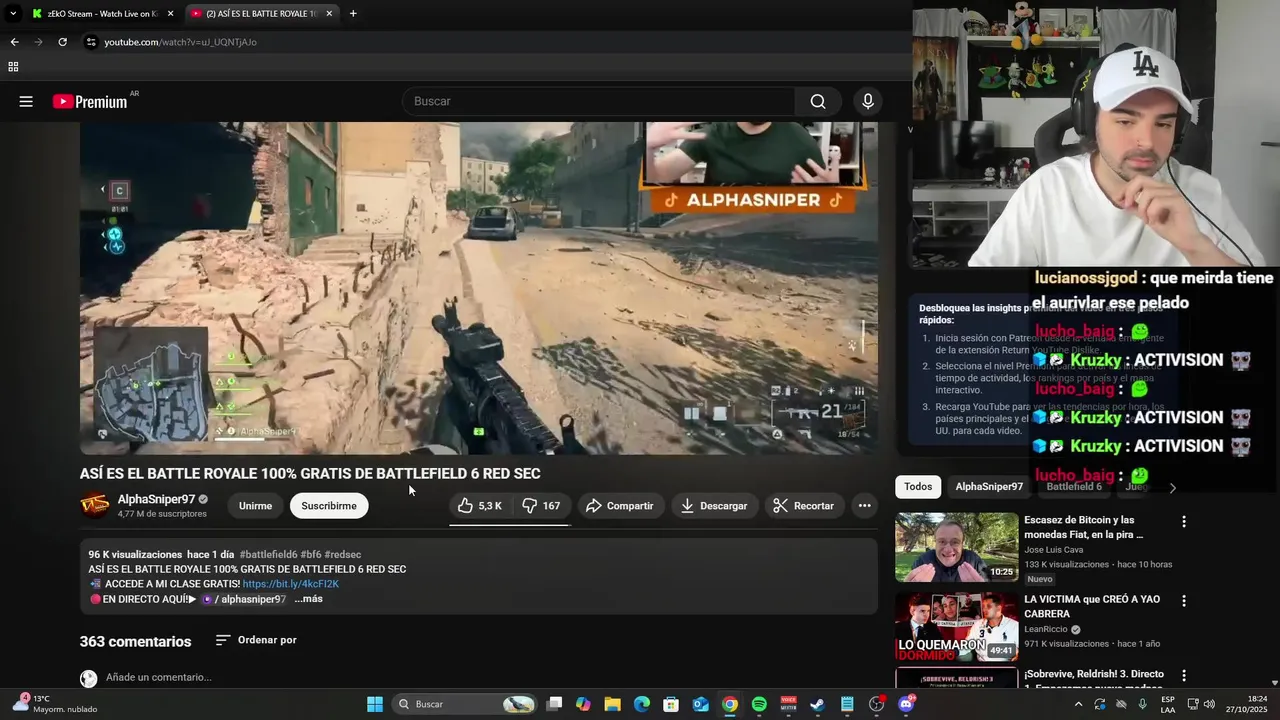
Task: Open Discord from taskbar
Action: [907, 704]
